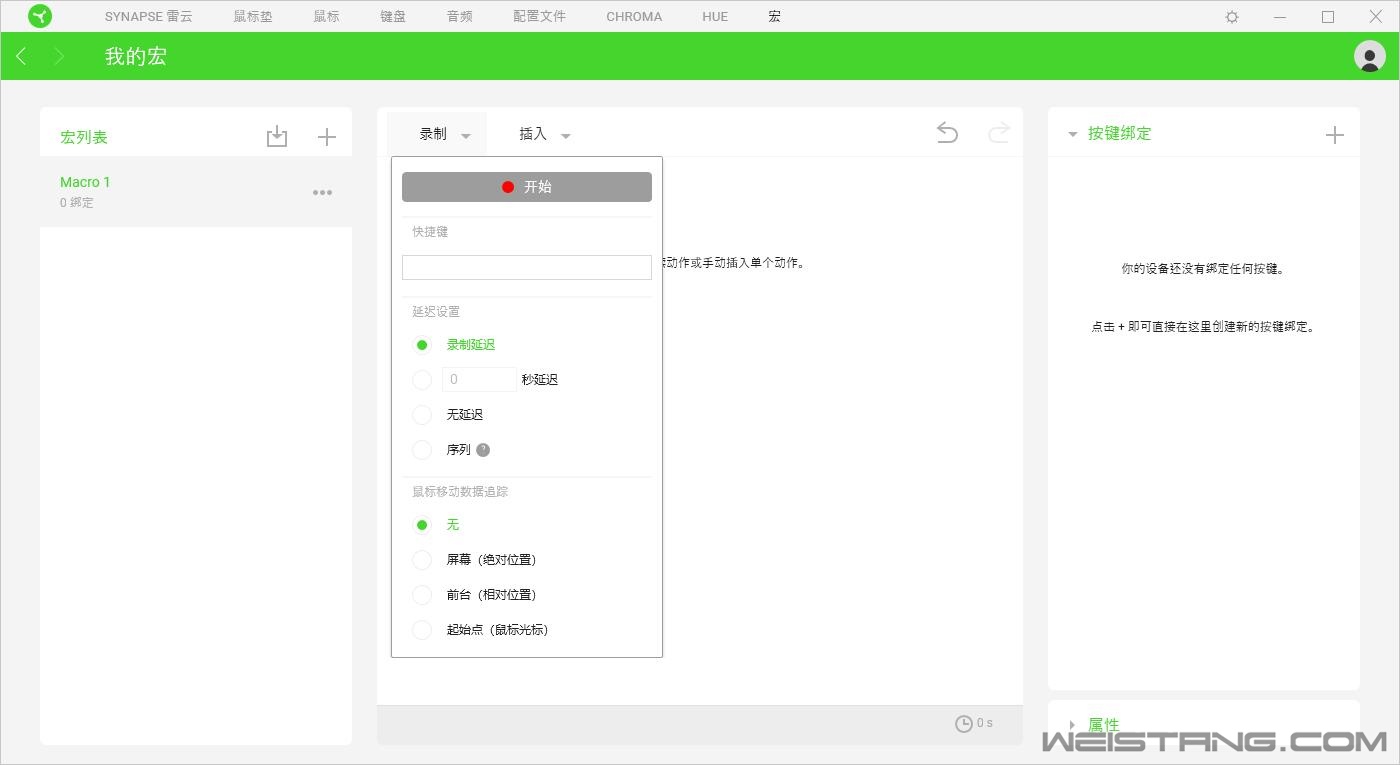Screen dimensions: 1400x765
Task: Open user account avatar
Action: [x=1369, y=56]
